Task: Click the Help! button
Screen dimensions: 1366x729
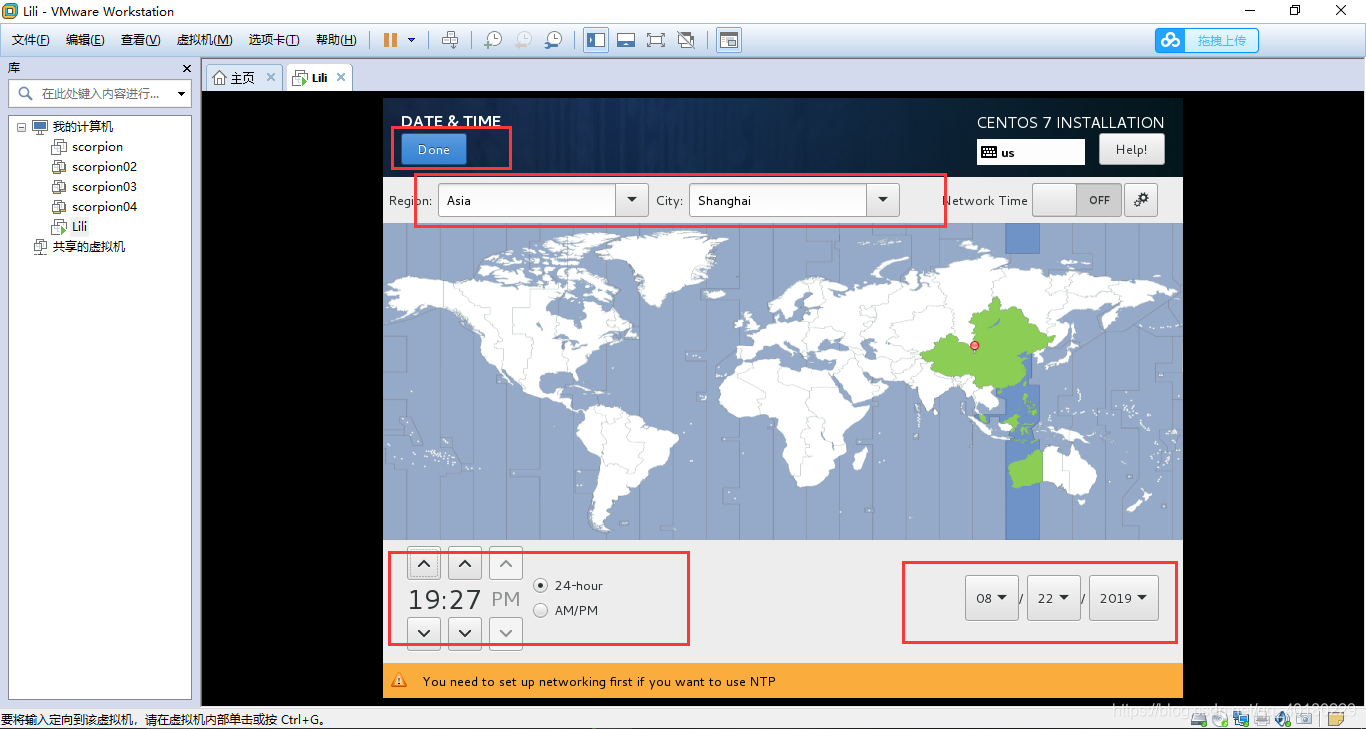Action: (x=1132, y=150)
